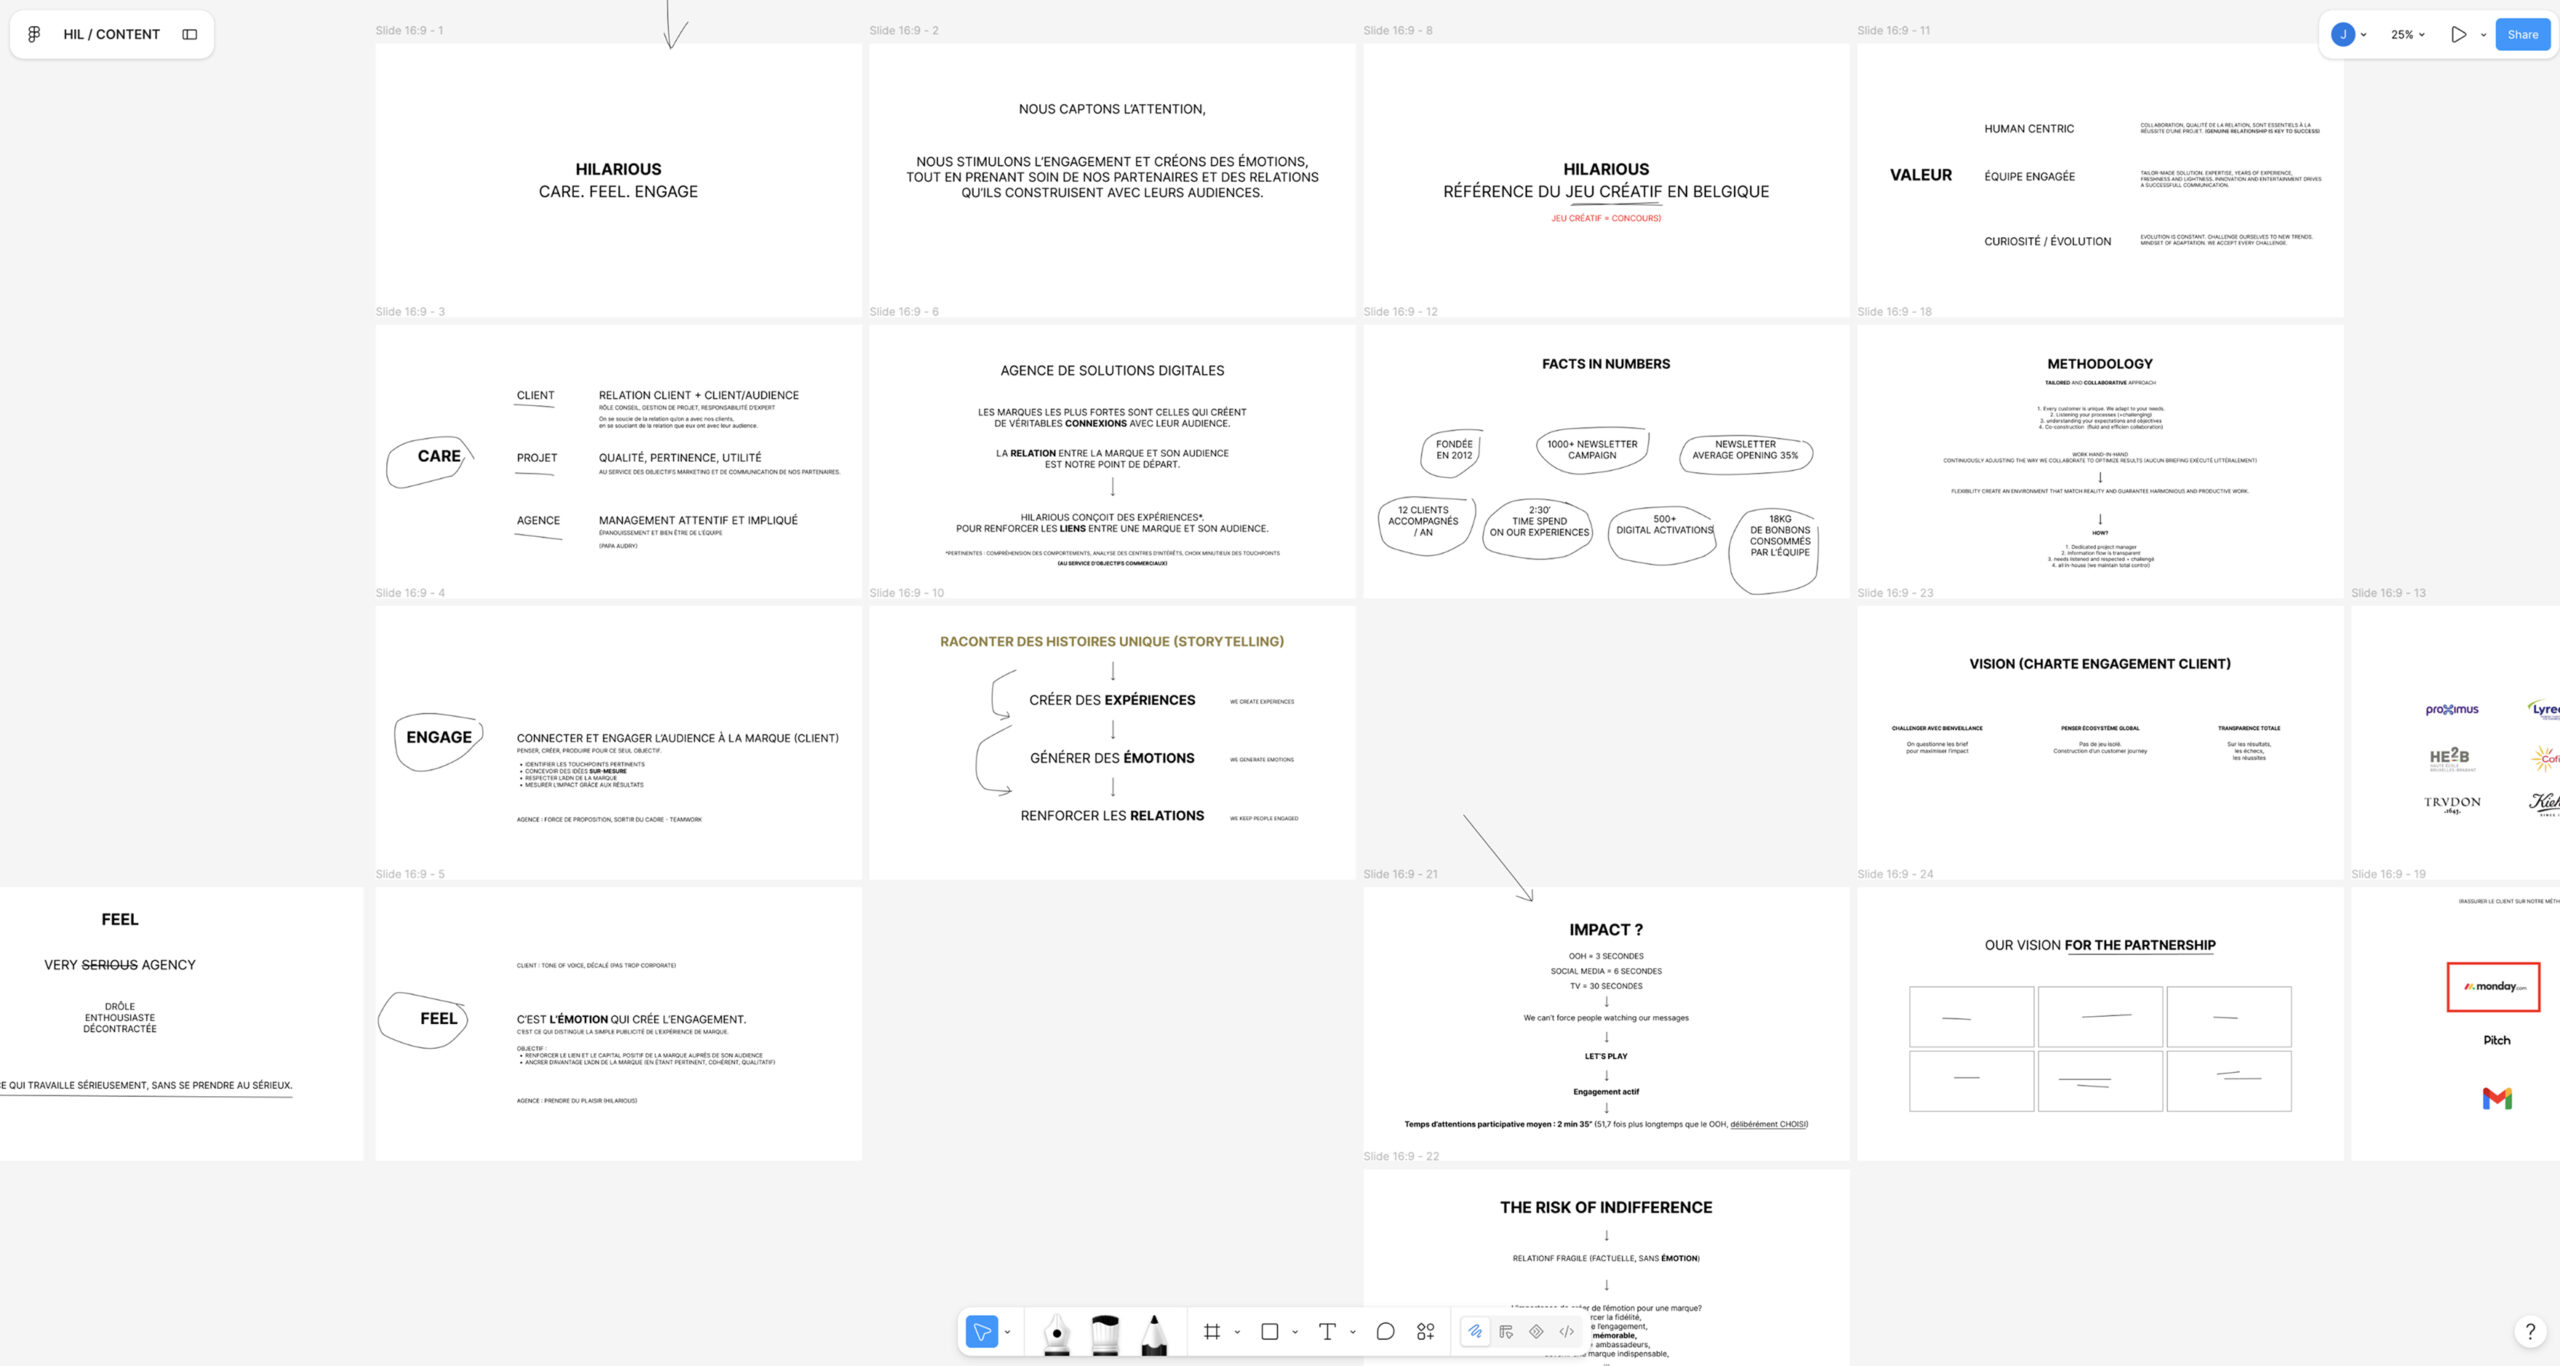This screenshot has height=1366, width=2560.
Task: Click the 'Slide 16:9 - 12' frame label
Action: 1400,312
